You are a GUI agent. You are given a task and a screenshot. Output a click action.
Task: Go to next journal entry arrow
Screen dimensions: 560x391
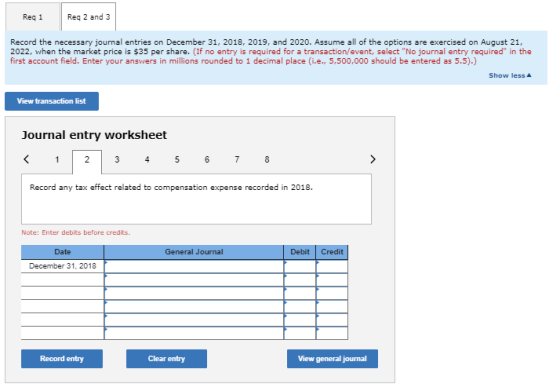pyautogui.click(x=373, y=159)
